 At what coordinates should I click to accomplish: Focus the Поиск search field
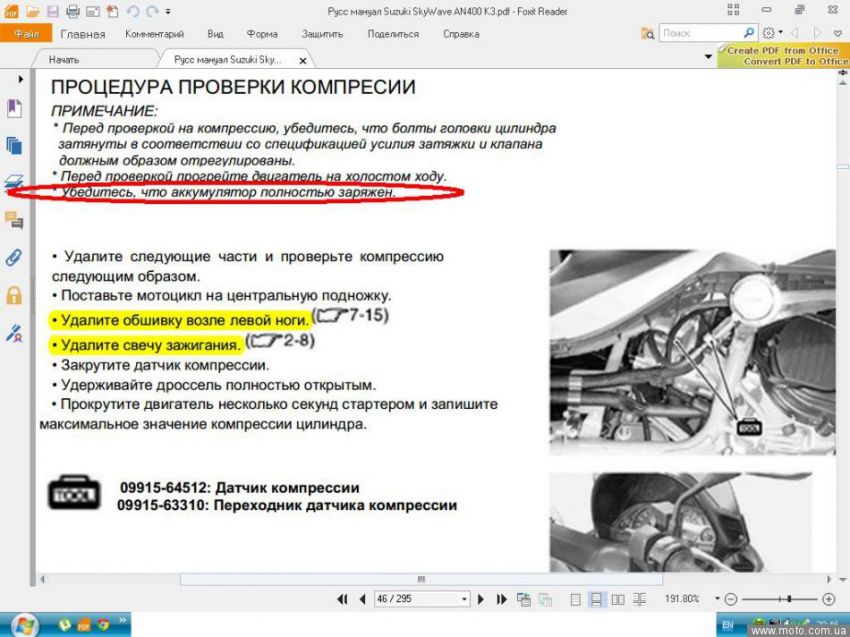click(x=700, y=33)
